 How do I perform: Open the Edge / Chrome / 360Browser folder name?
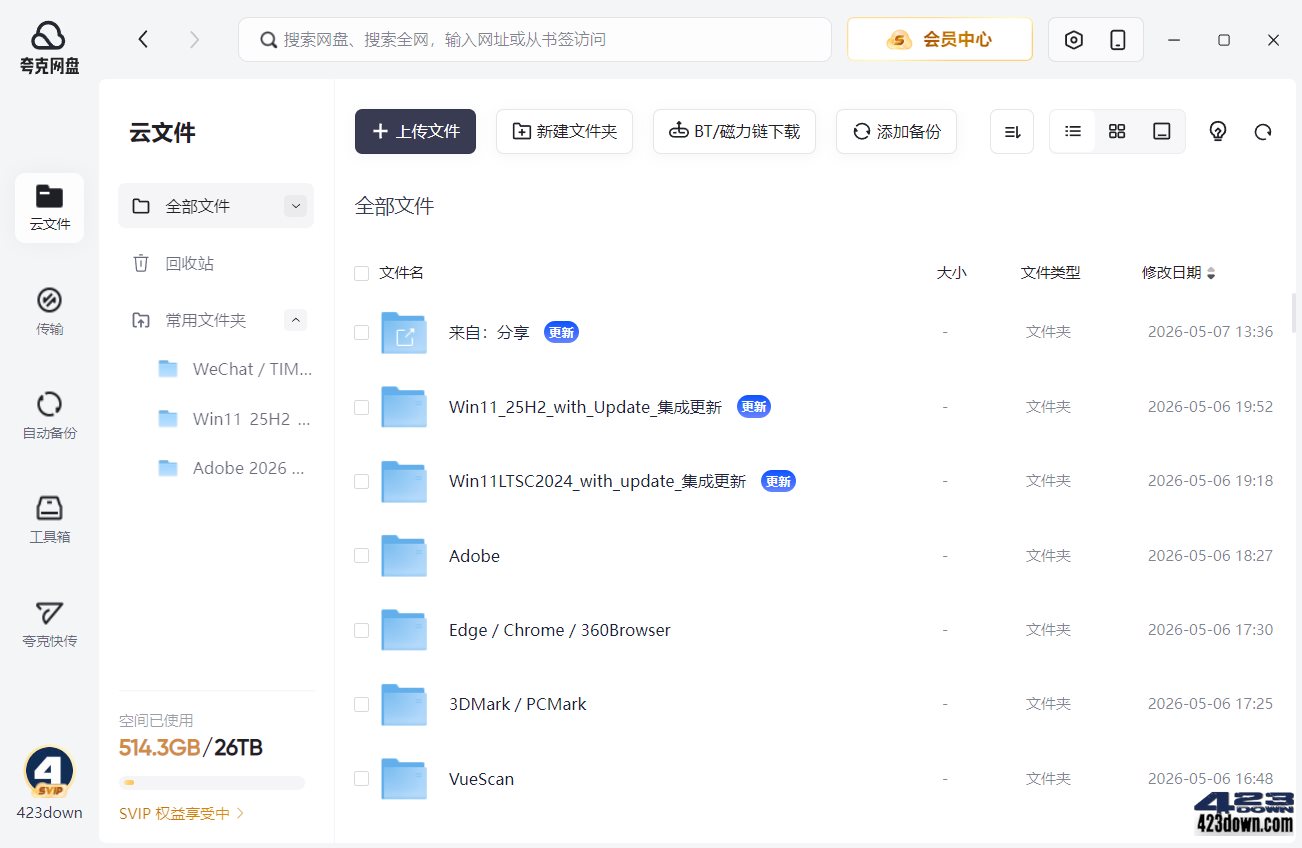pos(559,630)
